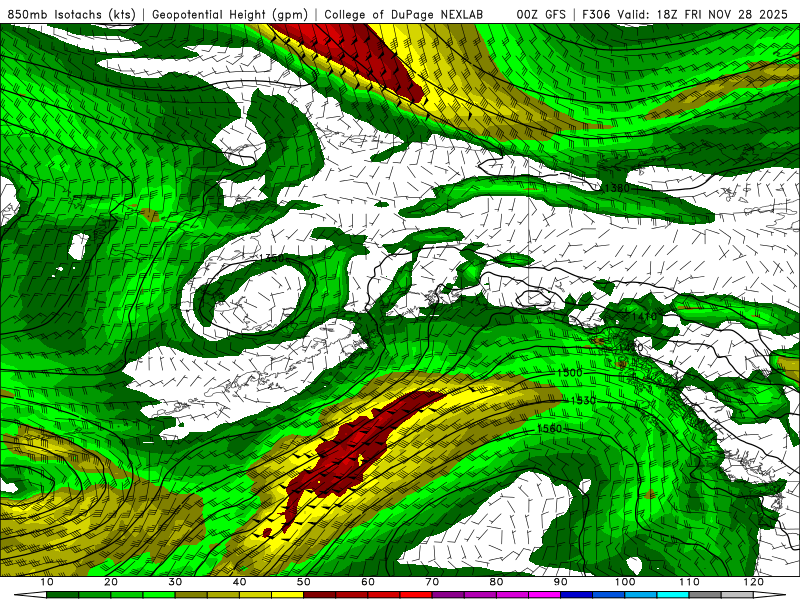800x600 pixels.
Task: Click the 'College of DuPage NEXLAB' title text
Action: coord(403,14)
